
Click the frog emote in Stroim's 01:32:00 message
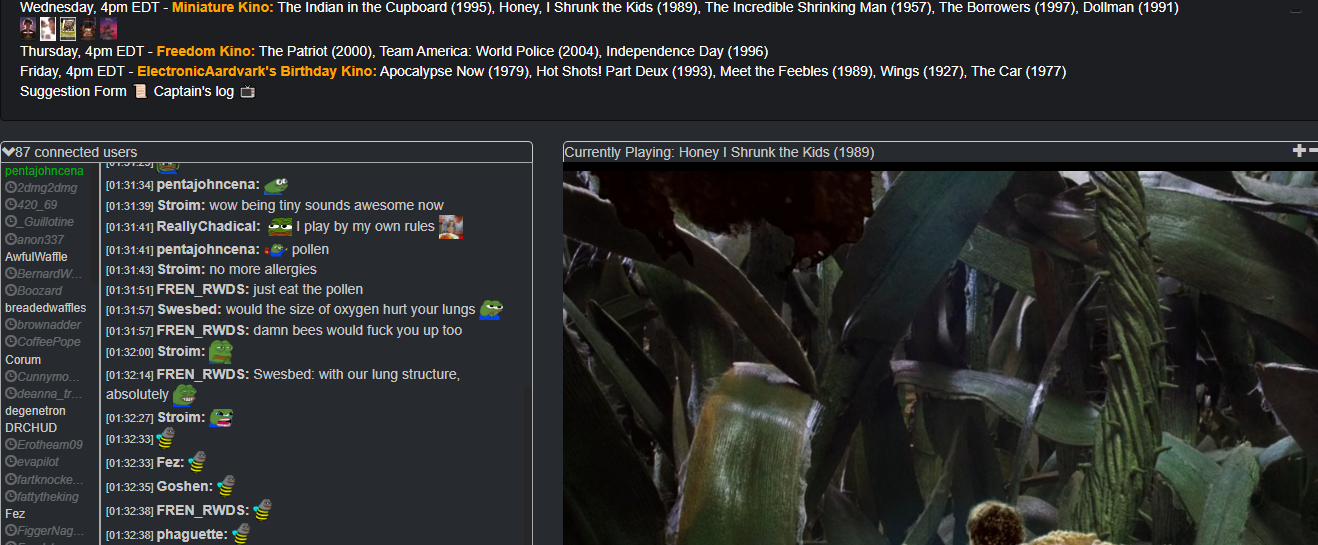(x=220, y=351)
